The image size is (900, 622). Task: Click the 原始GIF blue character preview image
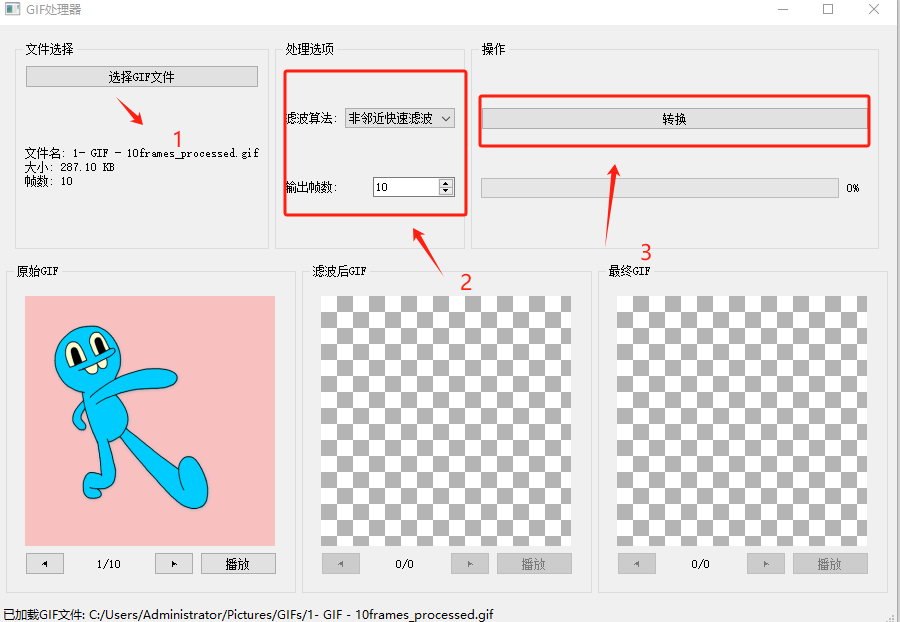[149, 420]
